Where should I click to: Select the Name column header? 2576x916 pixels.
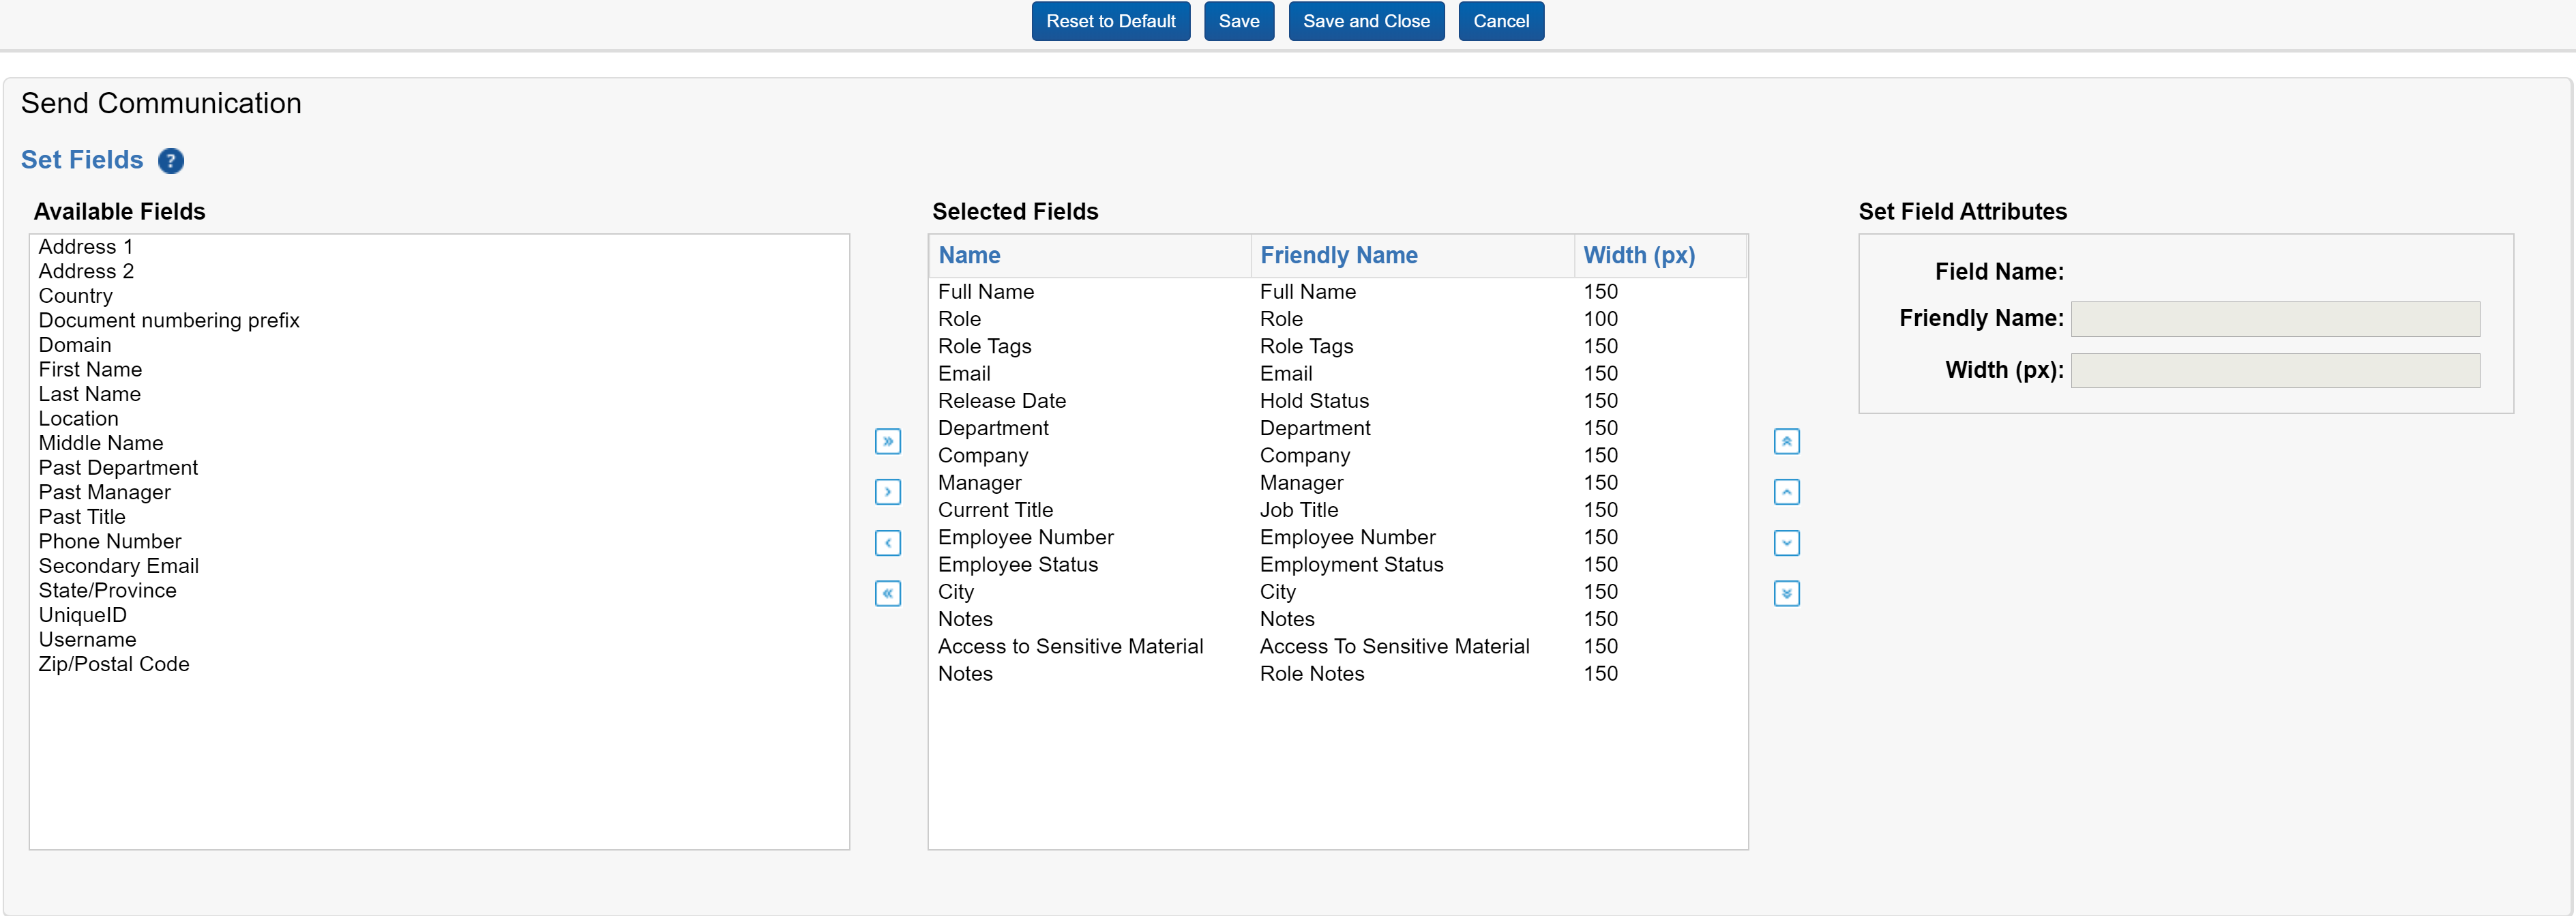point(1089,256)
